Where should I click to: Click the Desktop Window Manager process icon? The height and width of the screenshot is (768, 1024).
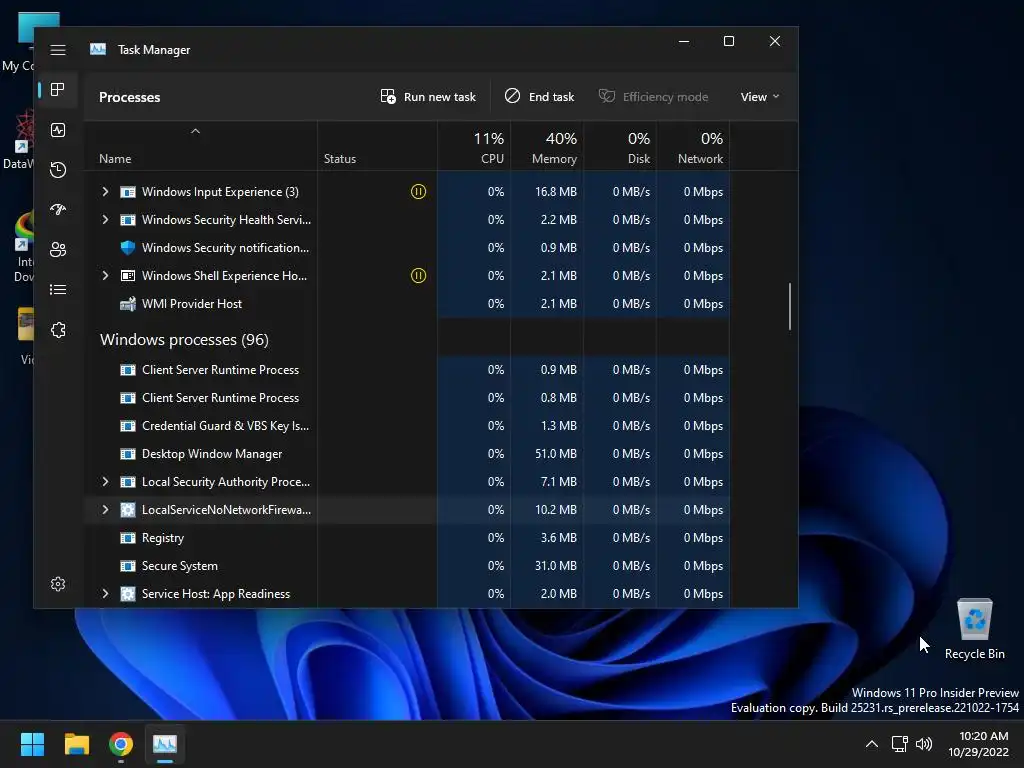click(x=128, y=454)
